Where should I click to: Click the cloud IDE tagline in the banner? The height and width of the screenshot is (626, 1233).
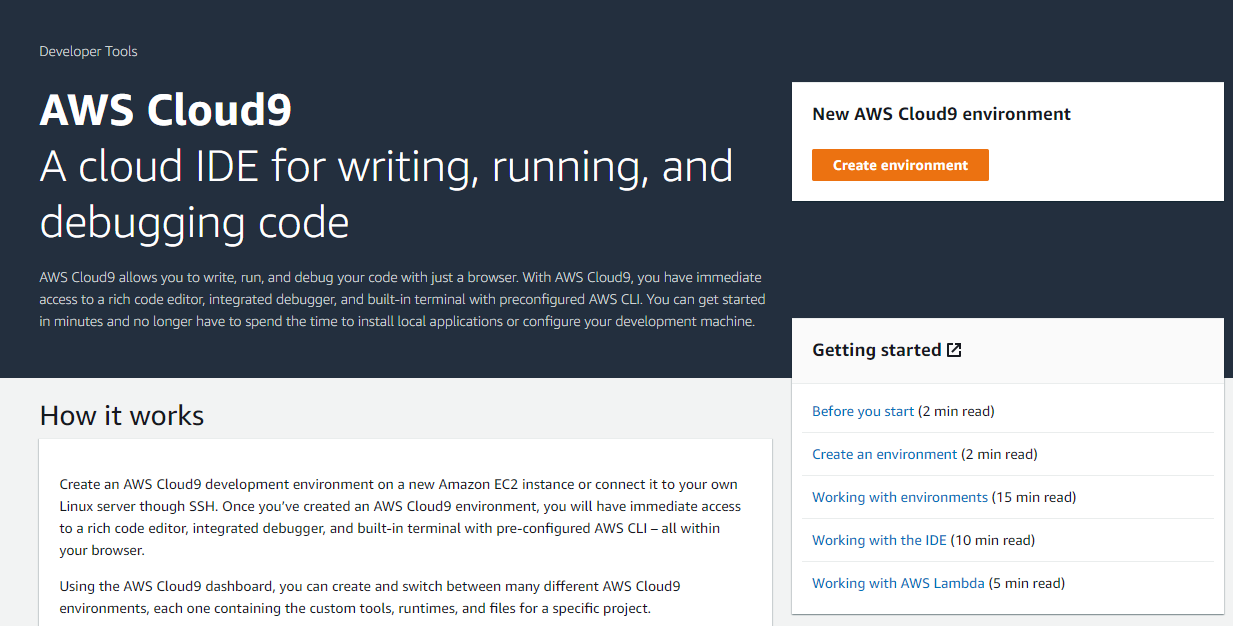point(386,194)
